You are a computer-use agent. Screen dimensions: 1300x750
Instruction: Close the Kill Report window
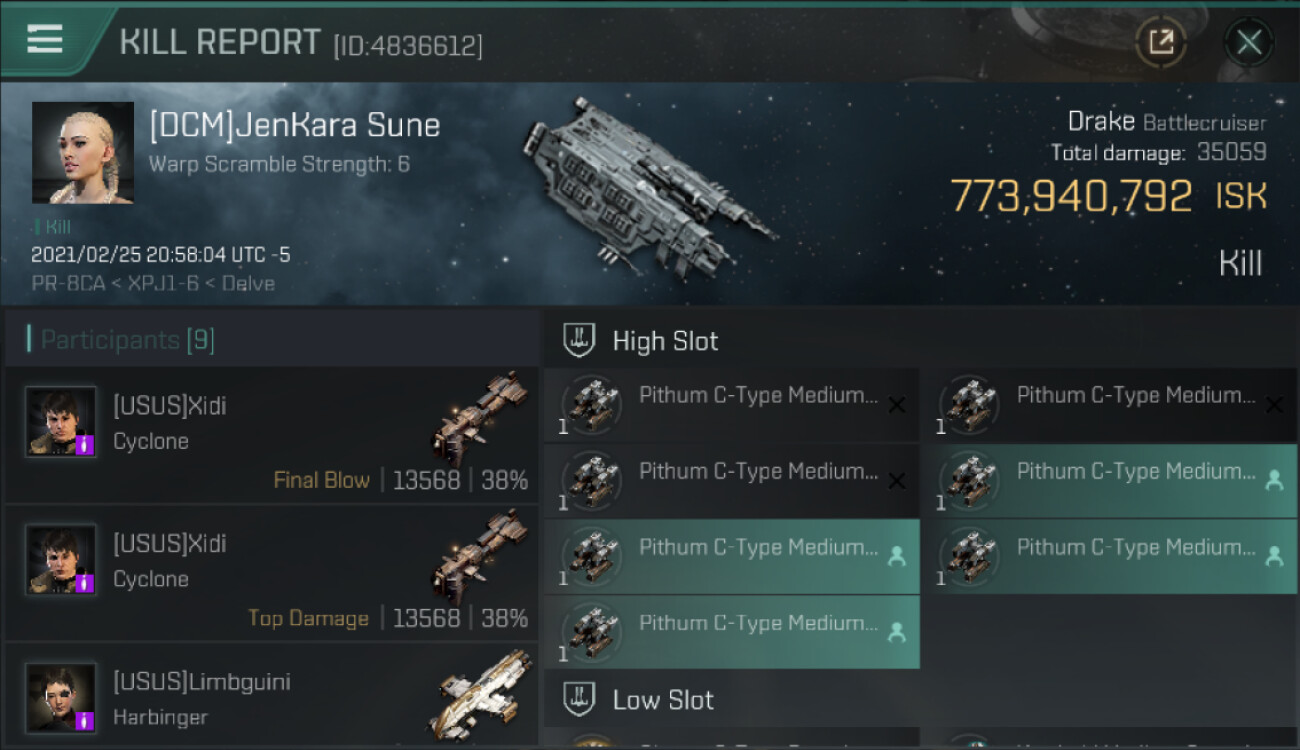coord(1249,42)
